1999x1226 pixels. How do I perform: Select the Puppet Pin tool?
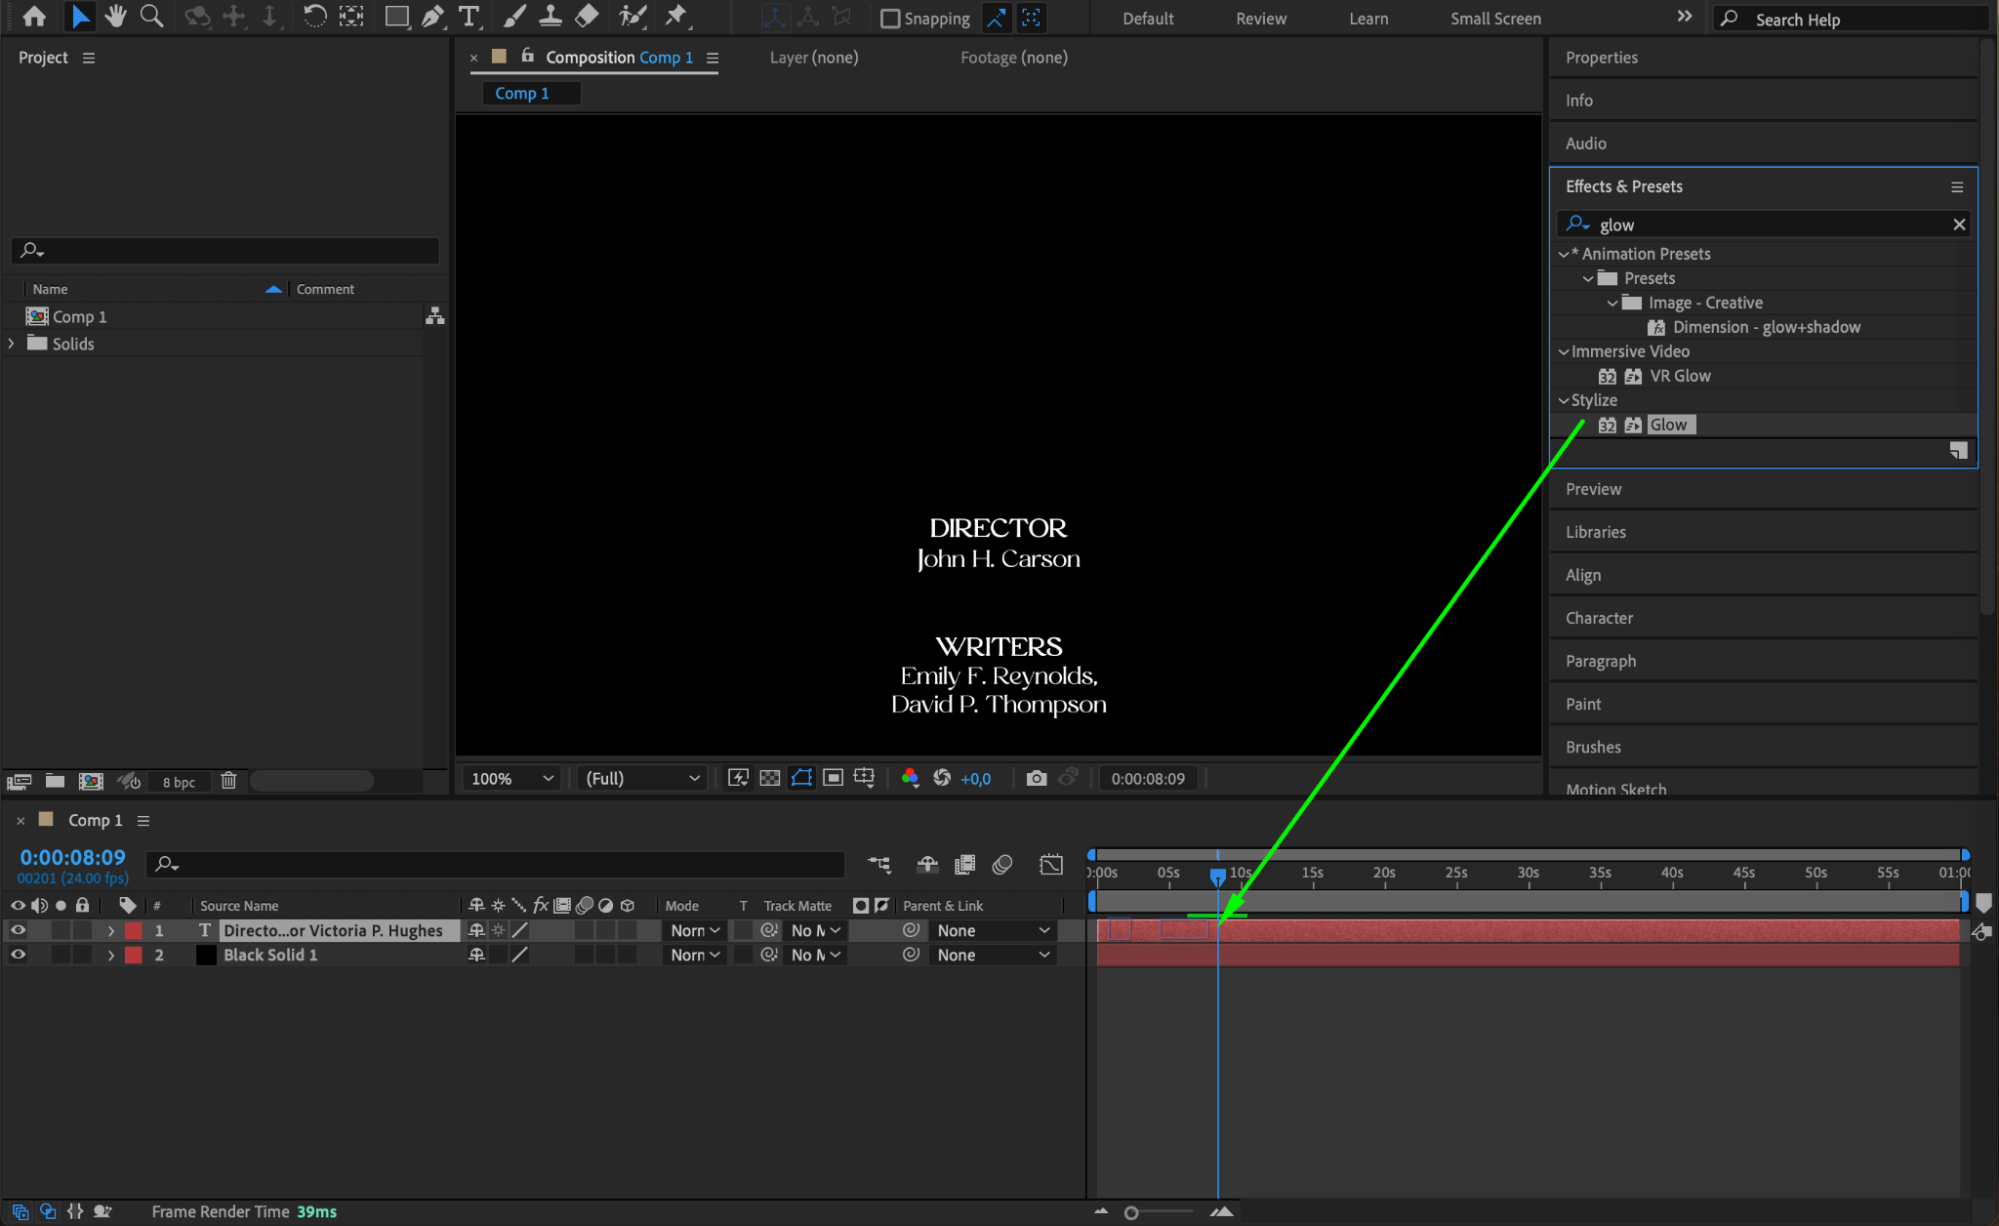tap(677, 16)
